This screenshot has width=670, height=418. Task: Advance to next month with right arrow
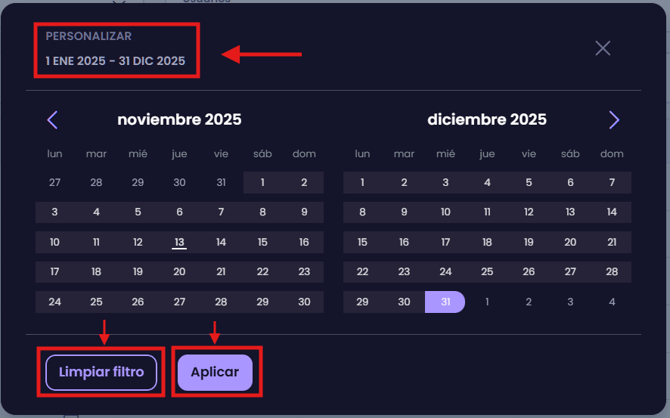coord(614,120)
